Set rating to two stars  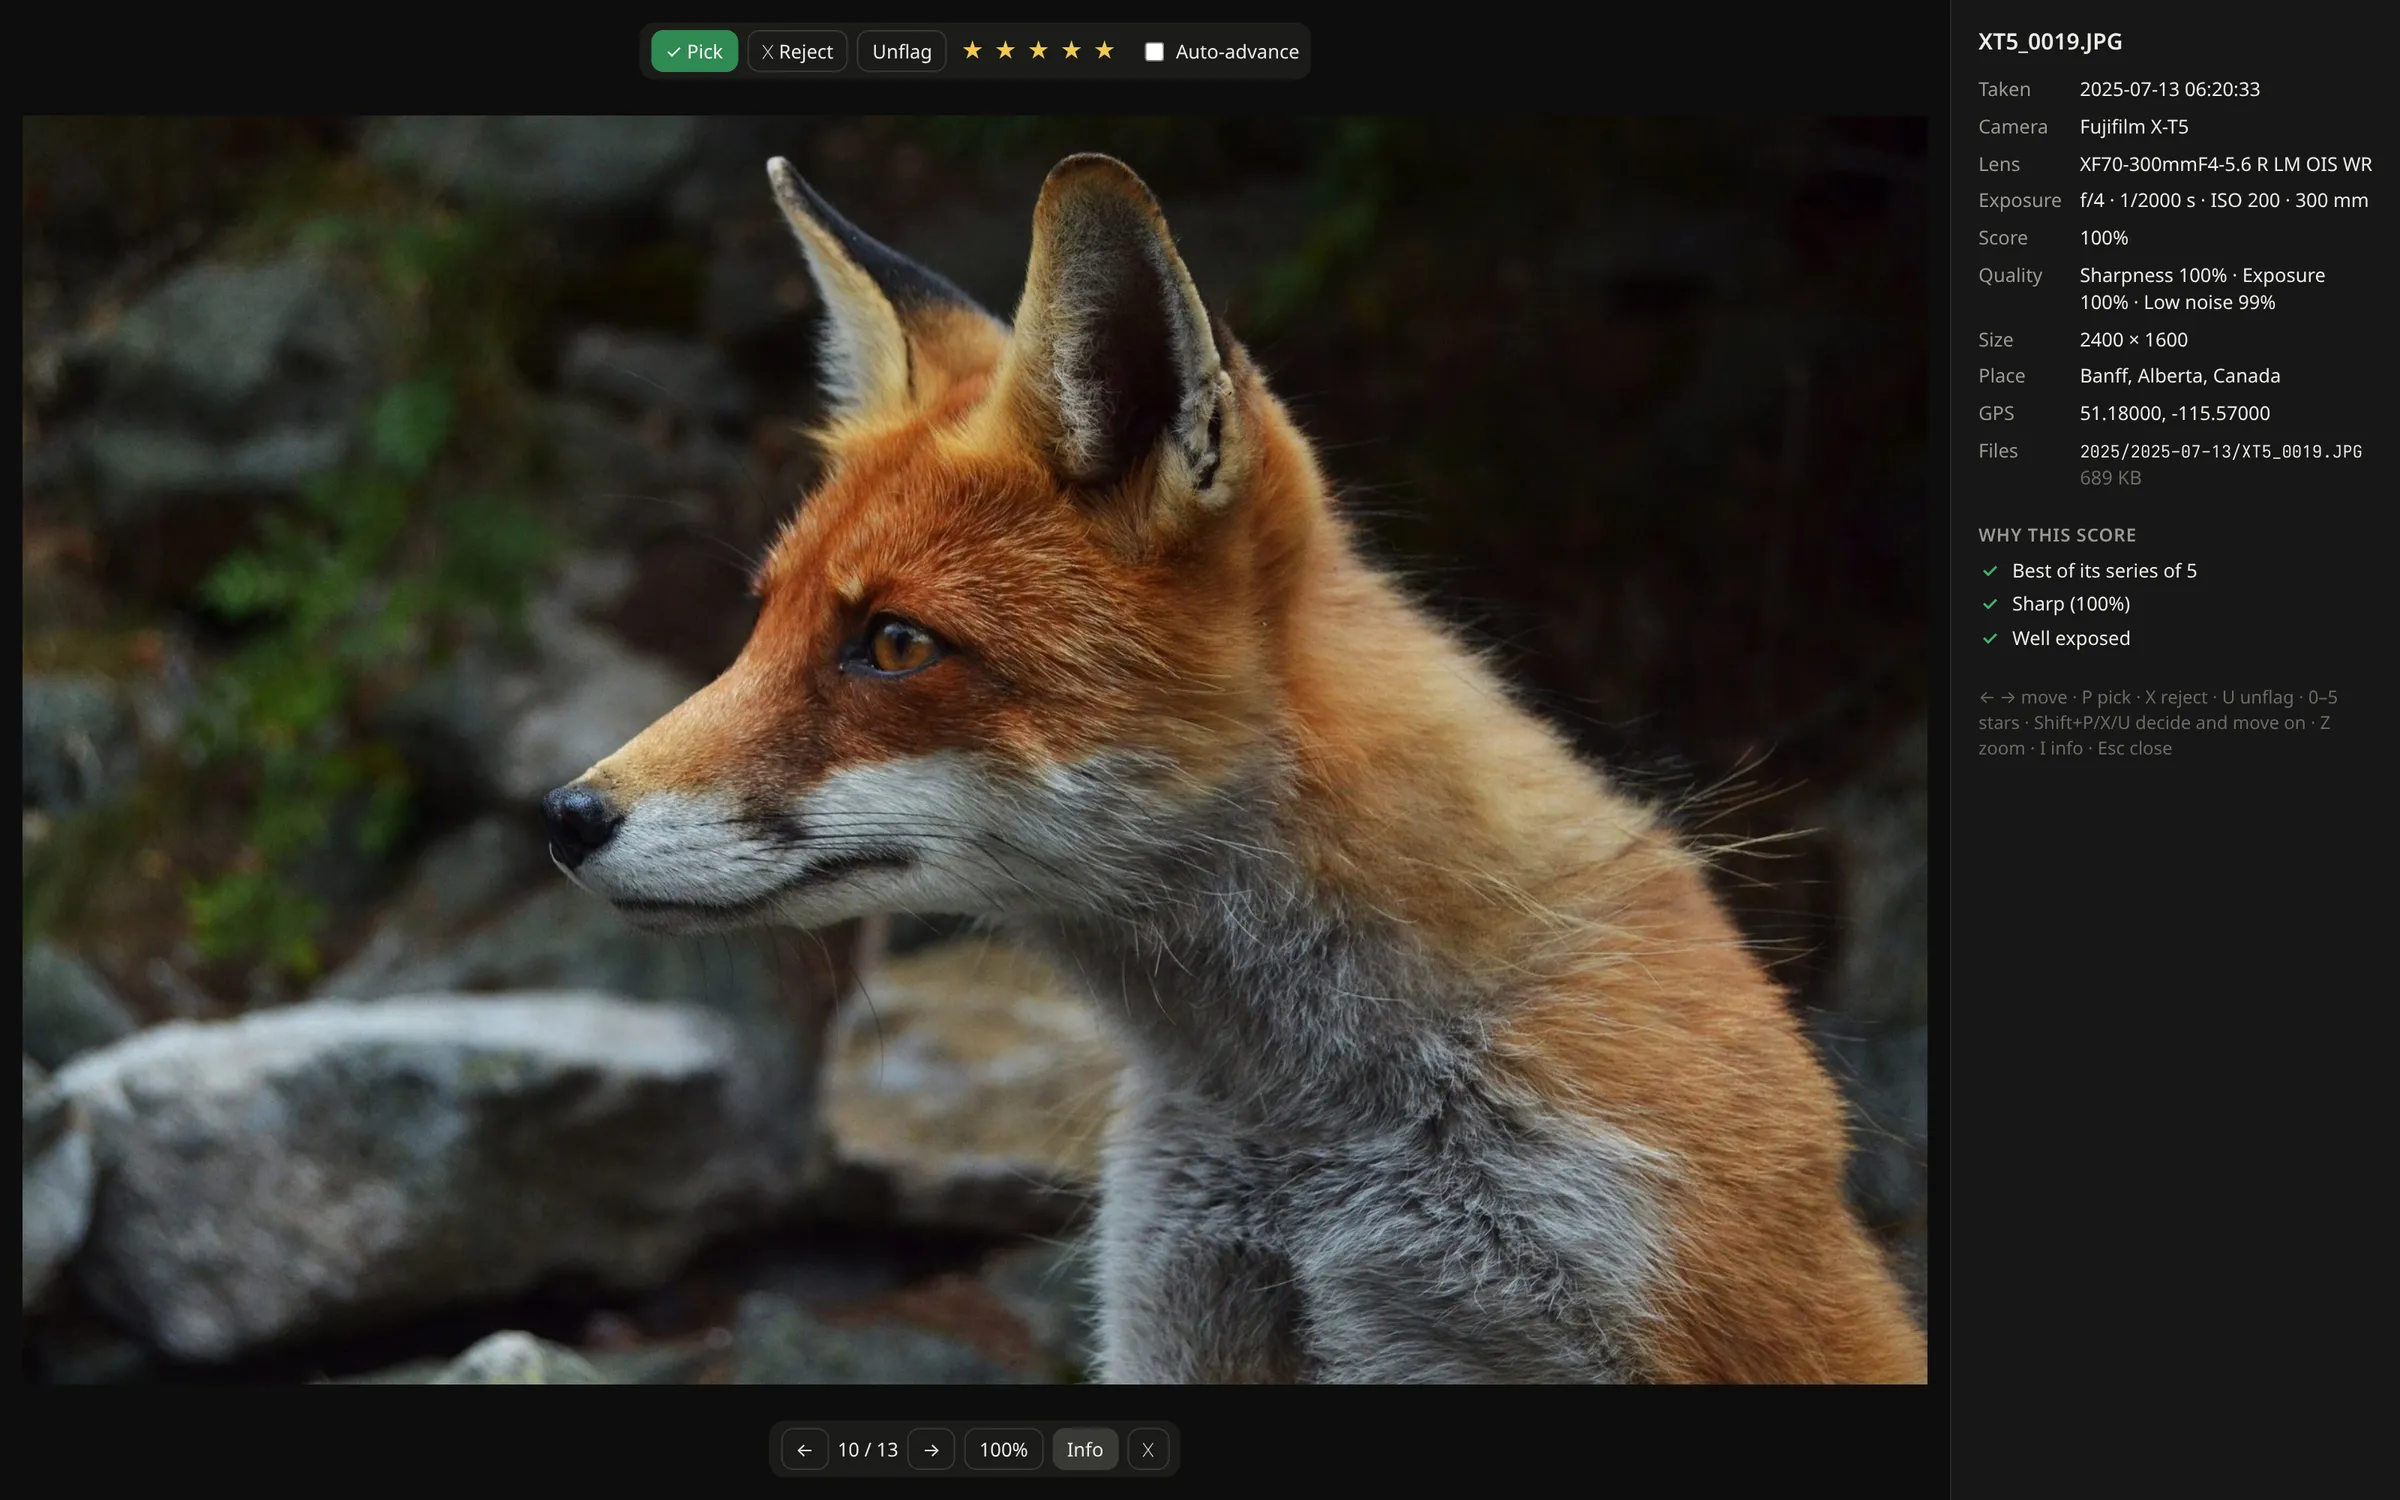coord(1005,50)
